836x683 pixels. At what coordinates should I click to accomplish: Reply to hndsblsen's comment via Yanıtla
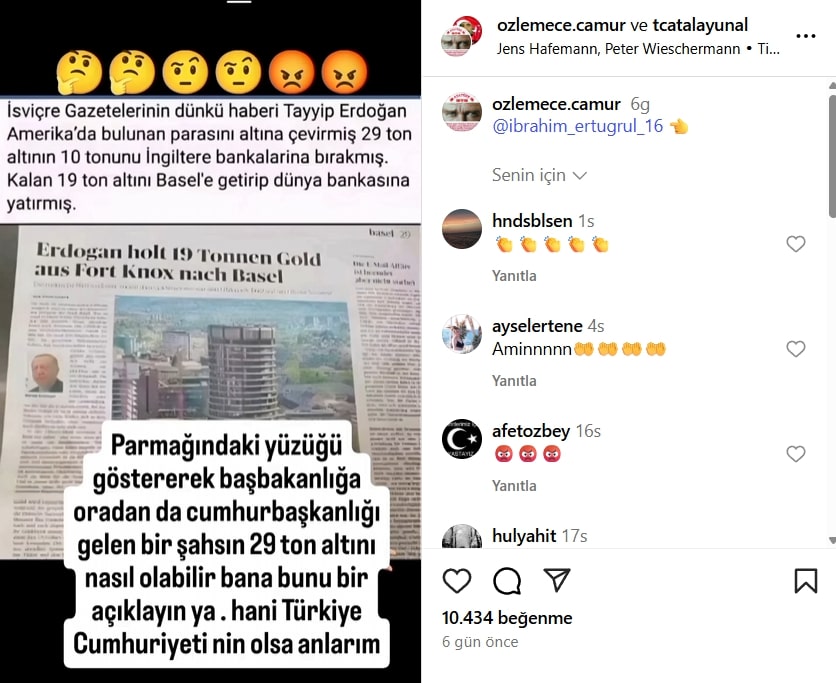(514, 276)
